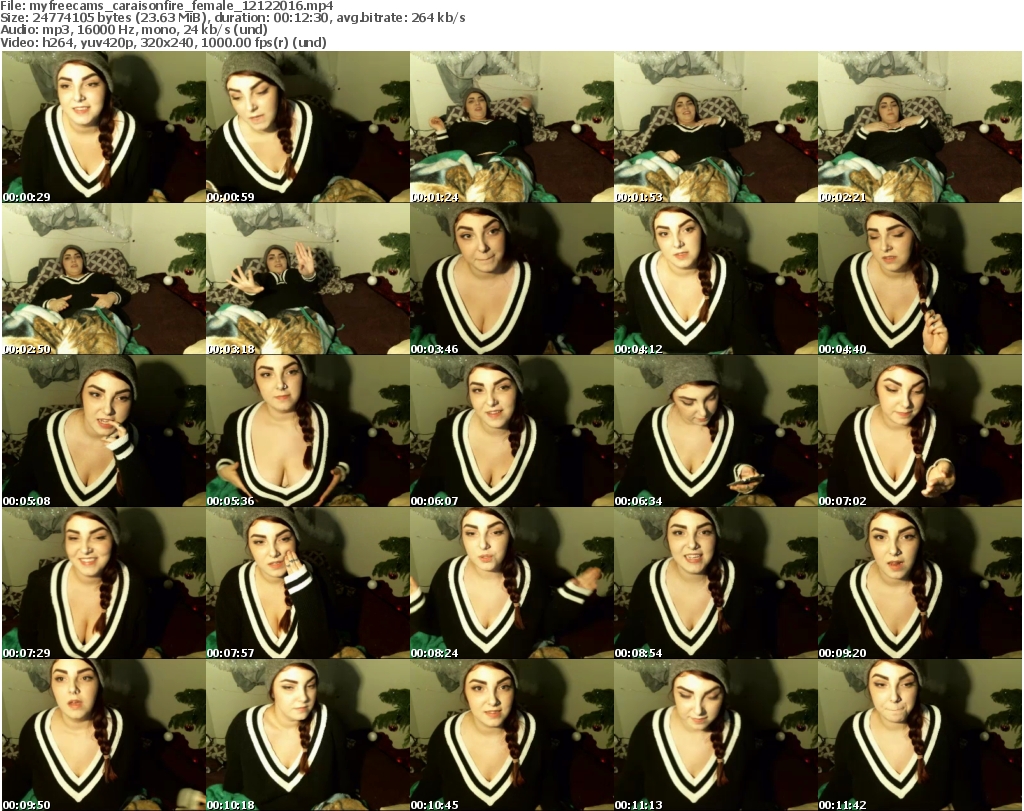Screen dimensions: 1024x811
Task: Select the thumbnail stamped 00:00:59
Action: [308, 127]
